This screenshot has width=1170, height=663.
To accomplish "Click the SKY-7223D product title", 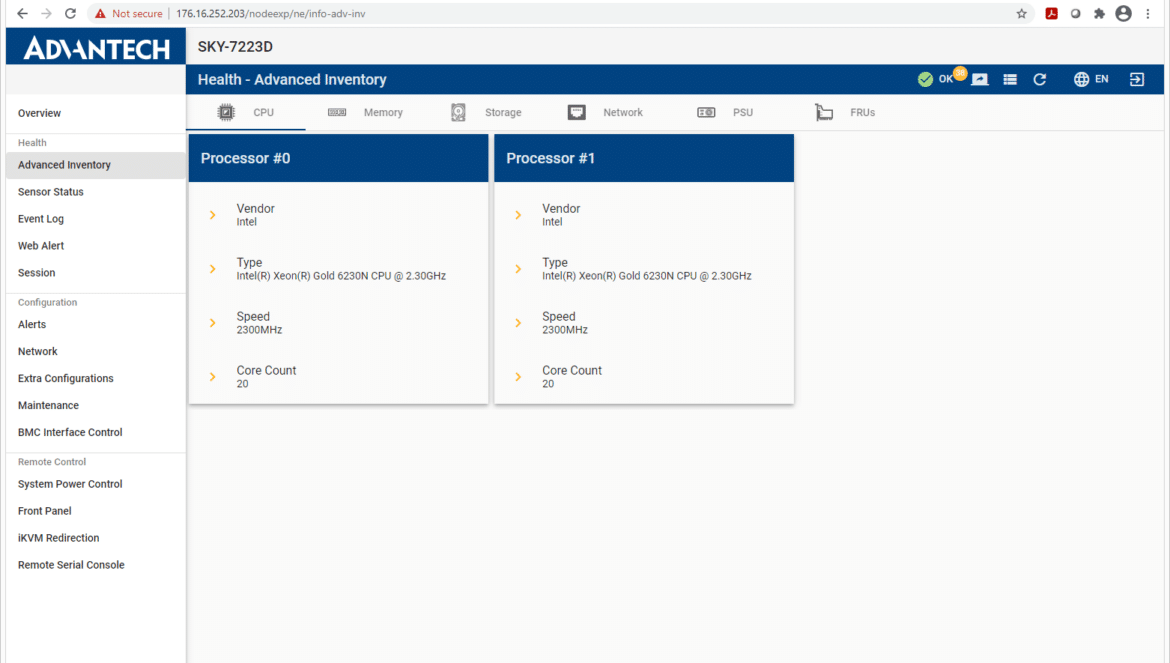I will [x=235, y=46].
